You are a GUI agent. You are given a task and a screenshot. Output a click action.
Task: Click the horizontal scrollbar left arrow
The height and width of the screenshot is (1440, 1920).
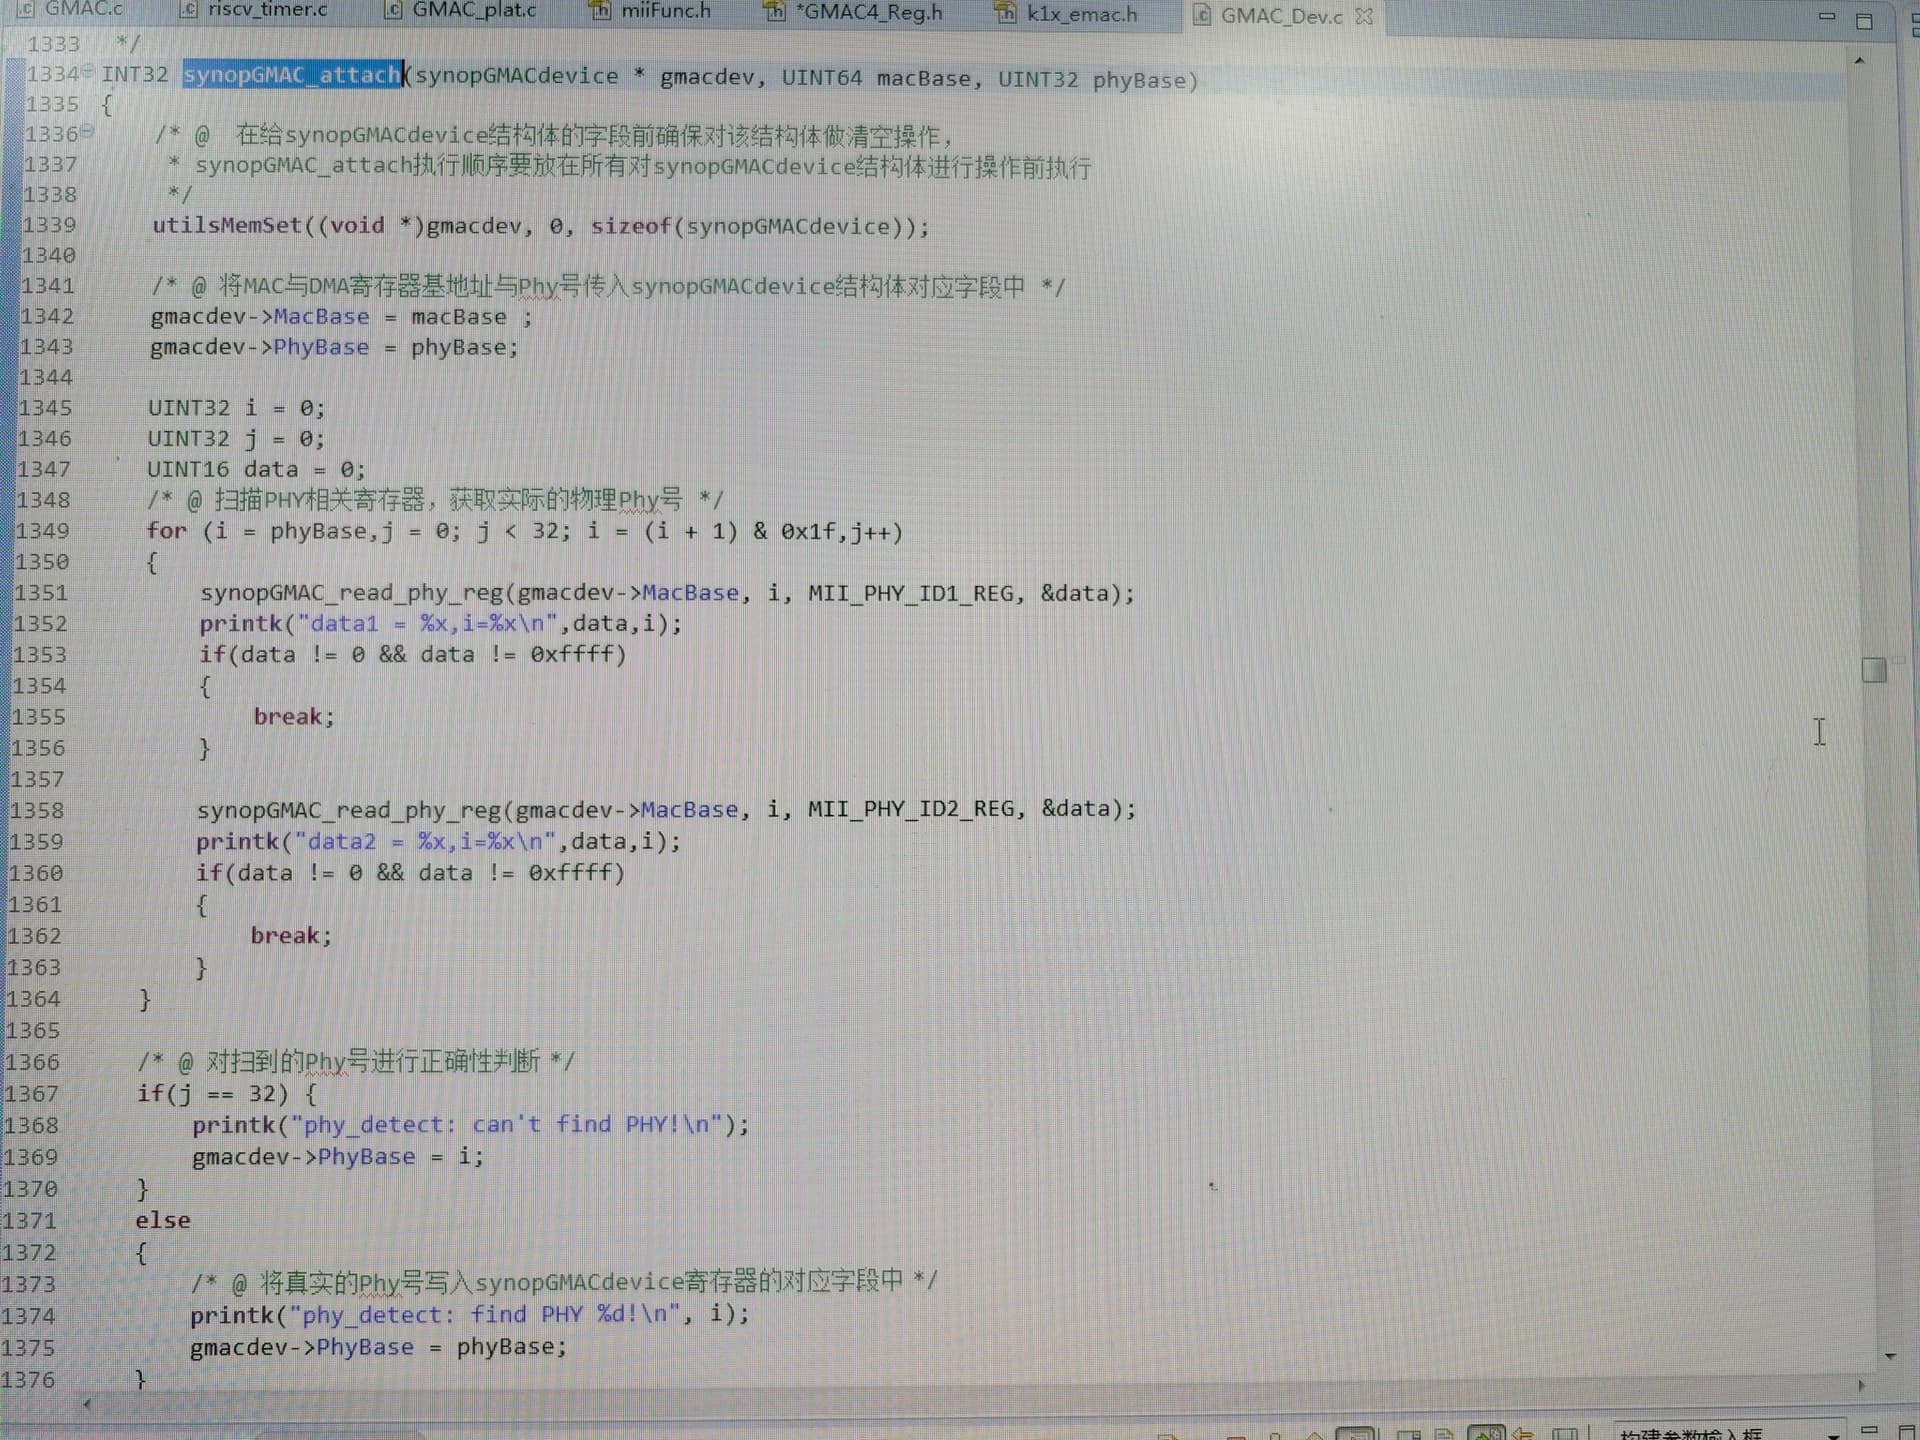tap(87, 1404)
